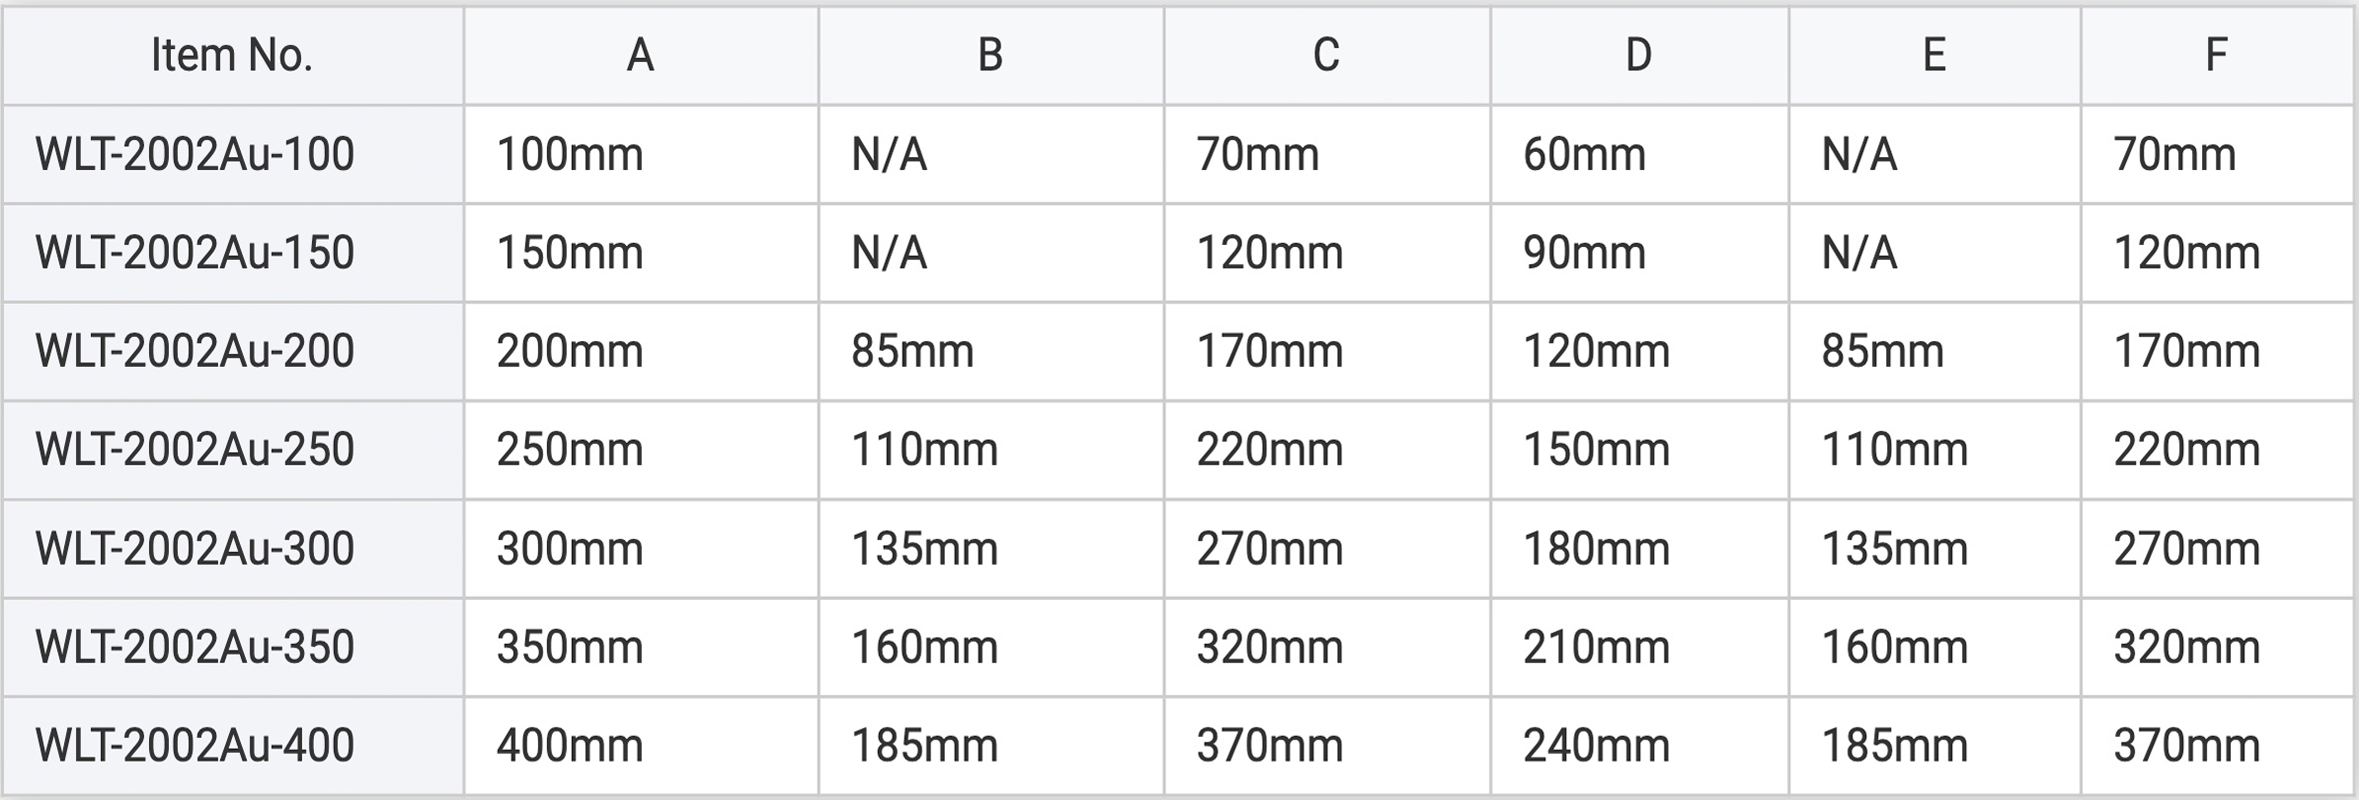The image size is (2360, 800).
Task: Click item number WLT-2002Au-400
Action: (x=195, y=746)
